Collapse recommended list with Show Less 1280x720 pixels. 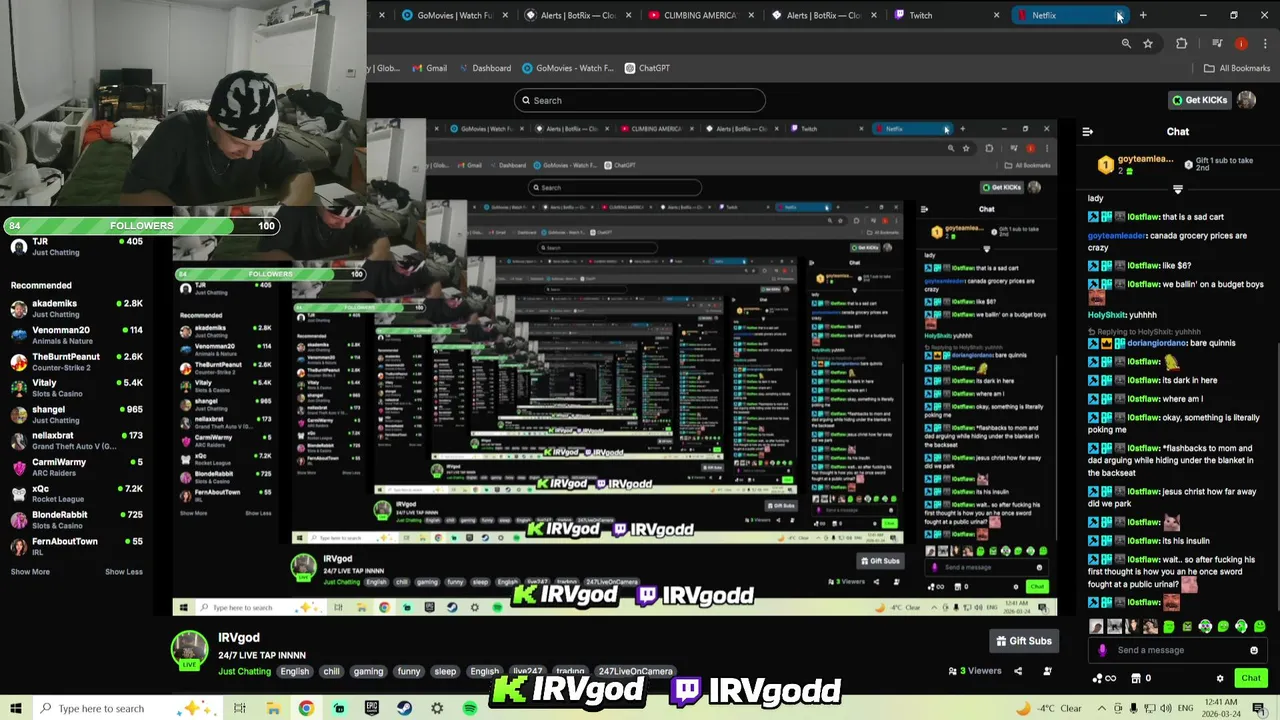coord(124,572)
